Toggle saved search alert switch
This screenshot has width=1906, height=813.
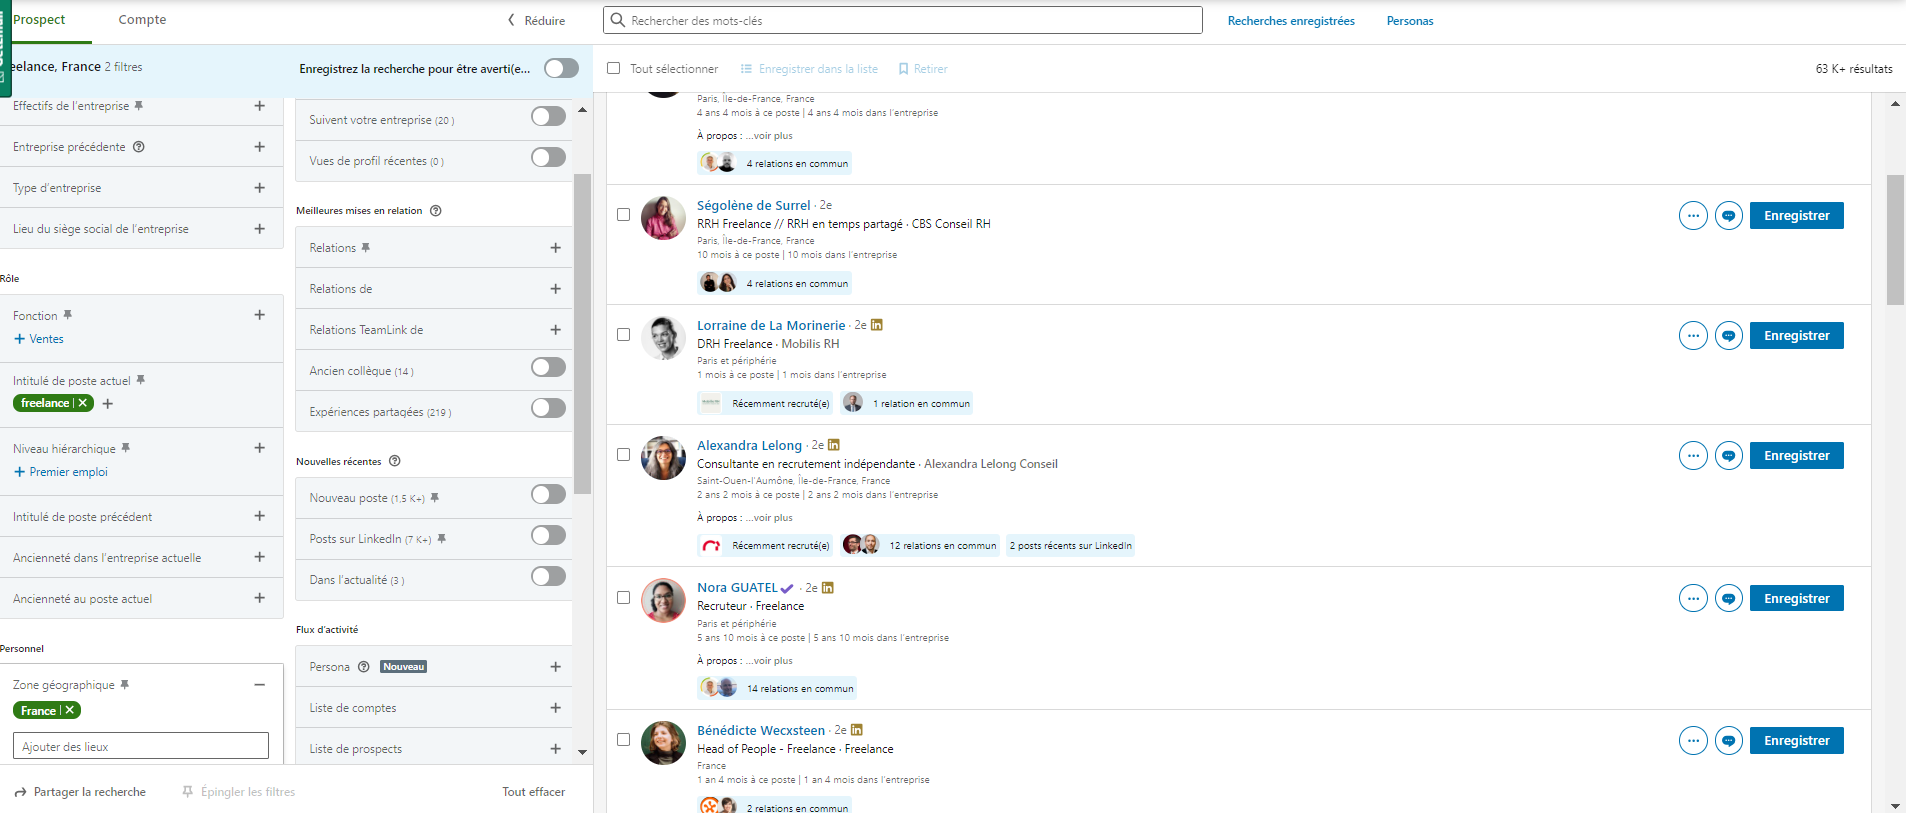(562, 68)
